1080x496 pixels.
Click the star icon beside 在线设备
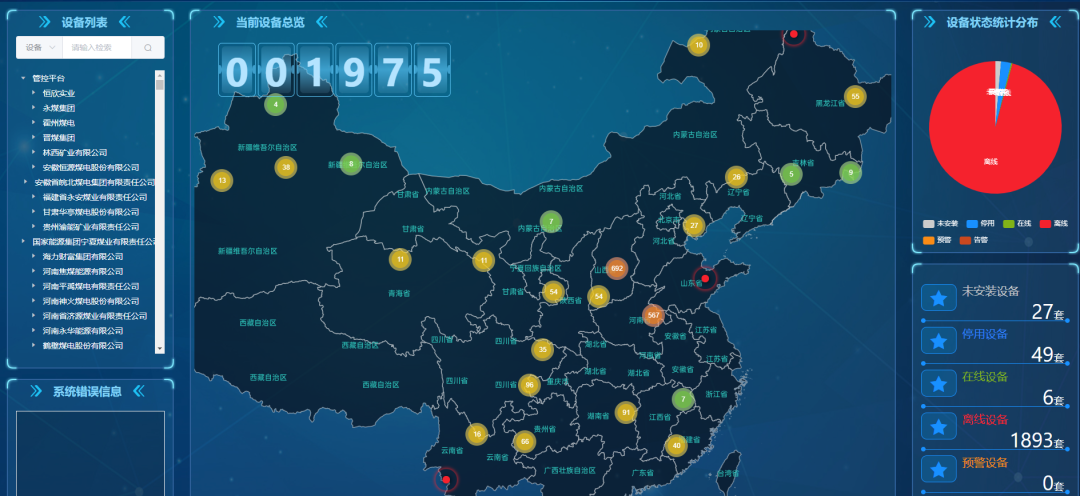(x=938, y=383)
